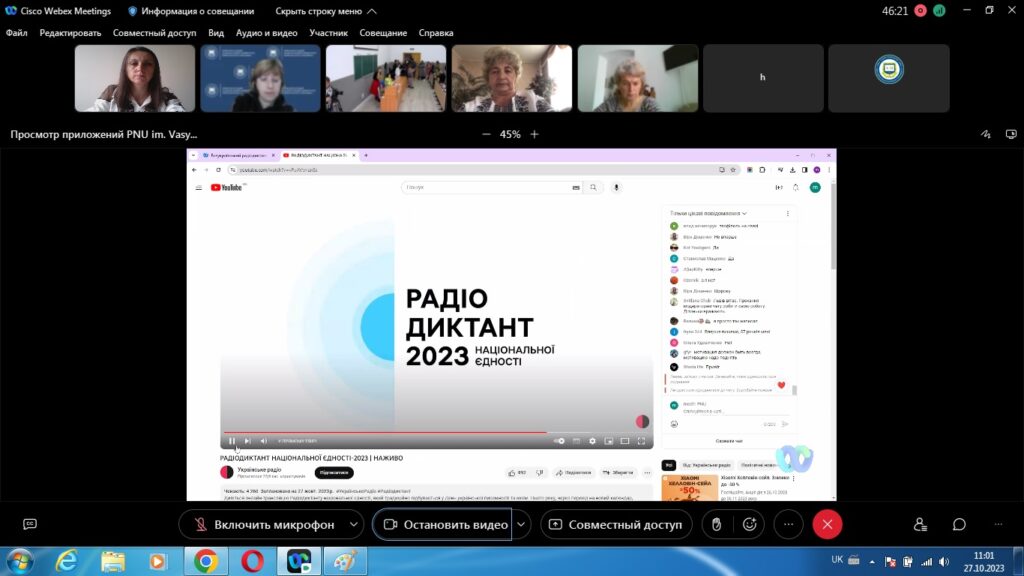
Task: Open the reactions emoji icon
Action: [750, 524]
